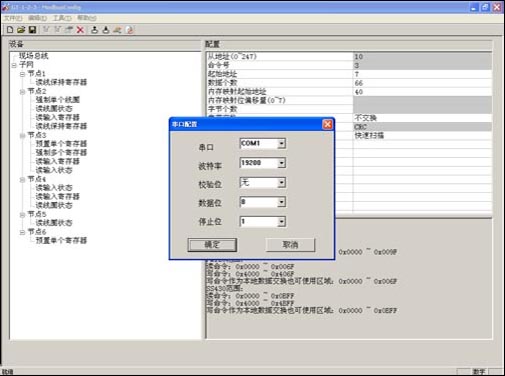505x376 pixels.
Task: Click the Open folder toolbar icon
Action: pos(21,30)
